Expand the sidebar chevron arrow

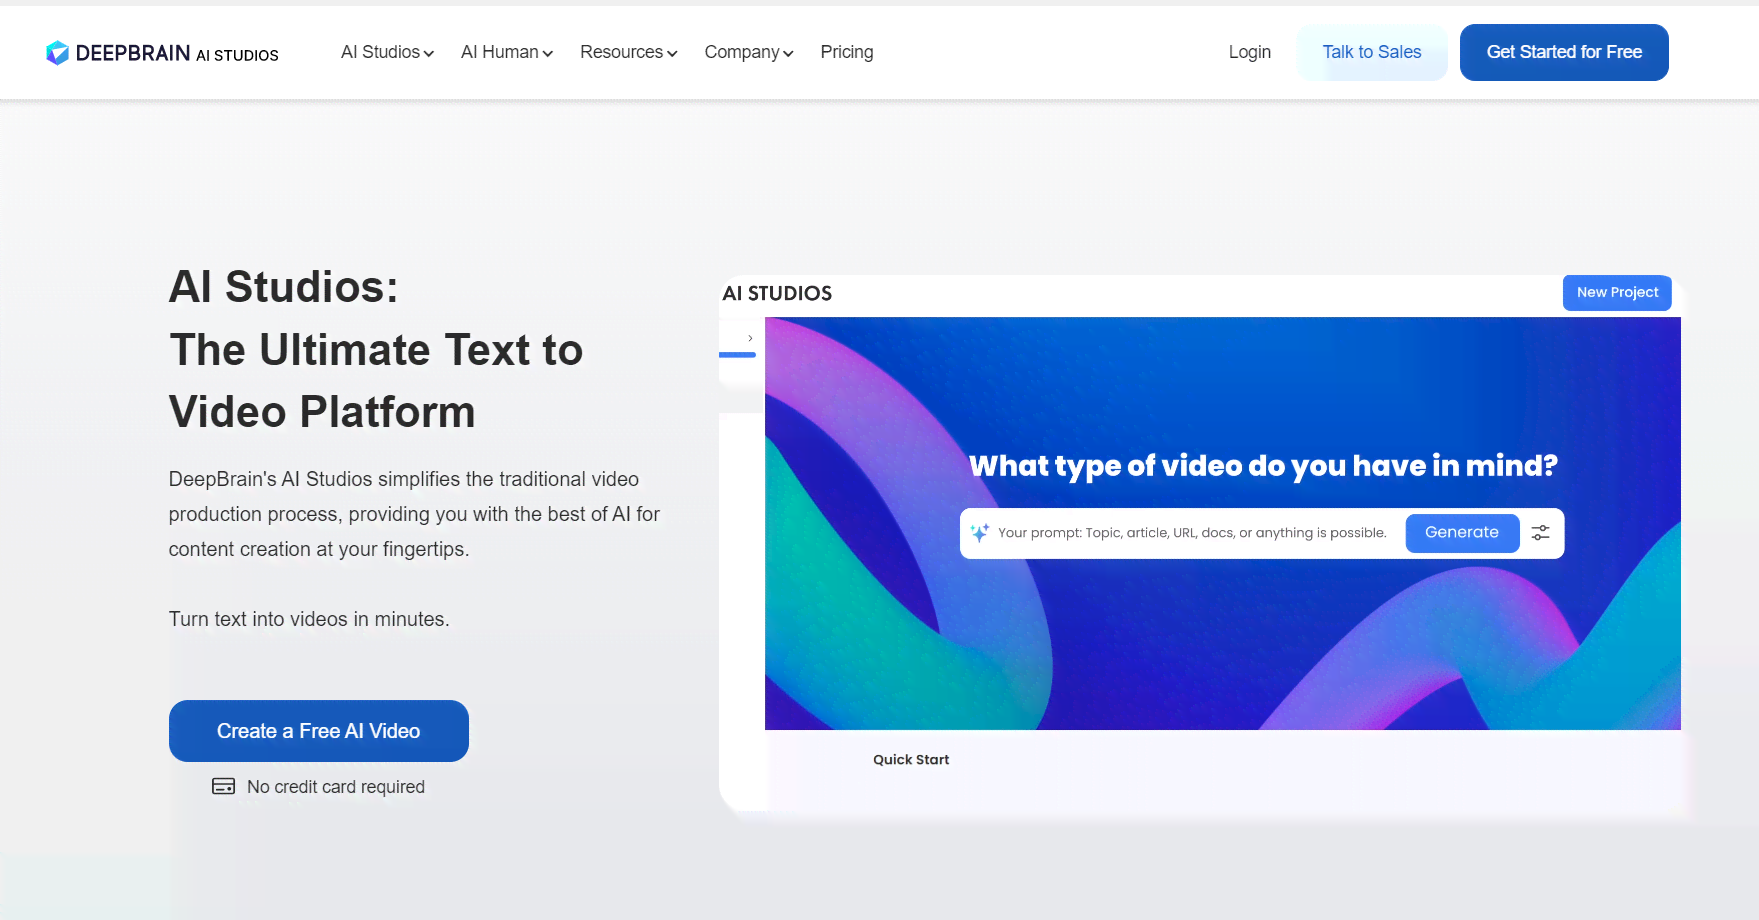pyautogui.click(x=750, y=338)
